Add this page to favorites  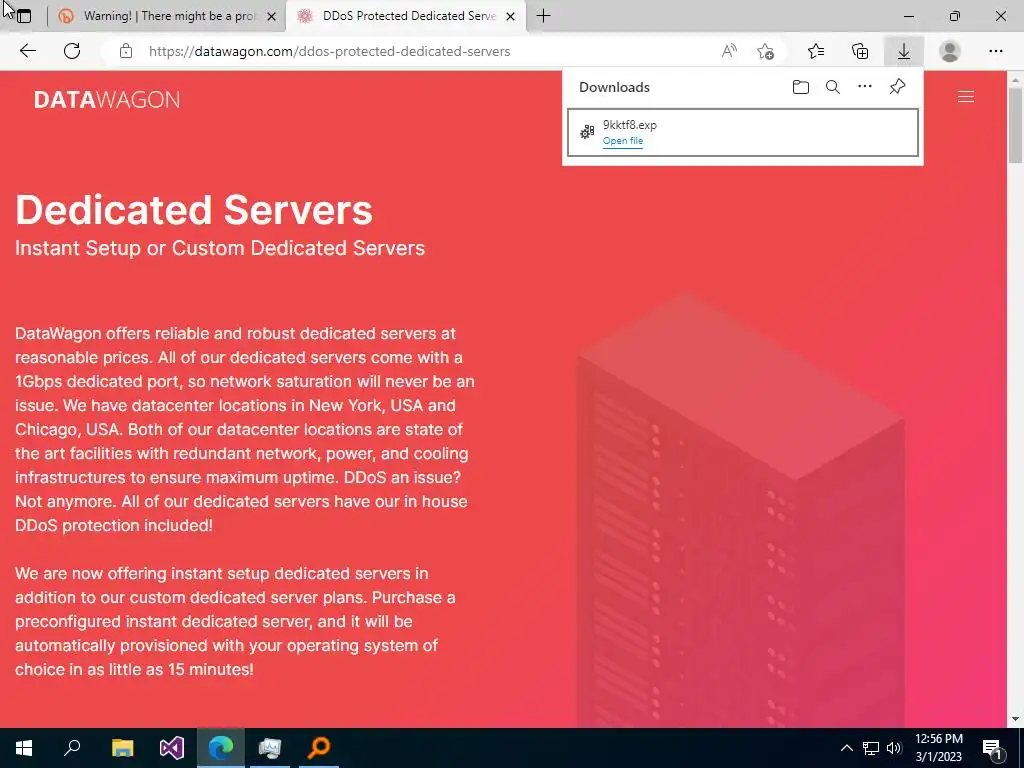[765, 51]
